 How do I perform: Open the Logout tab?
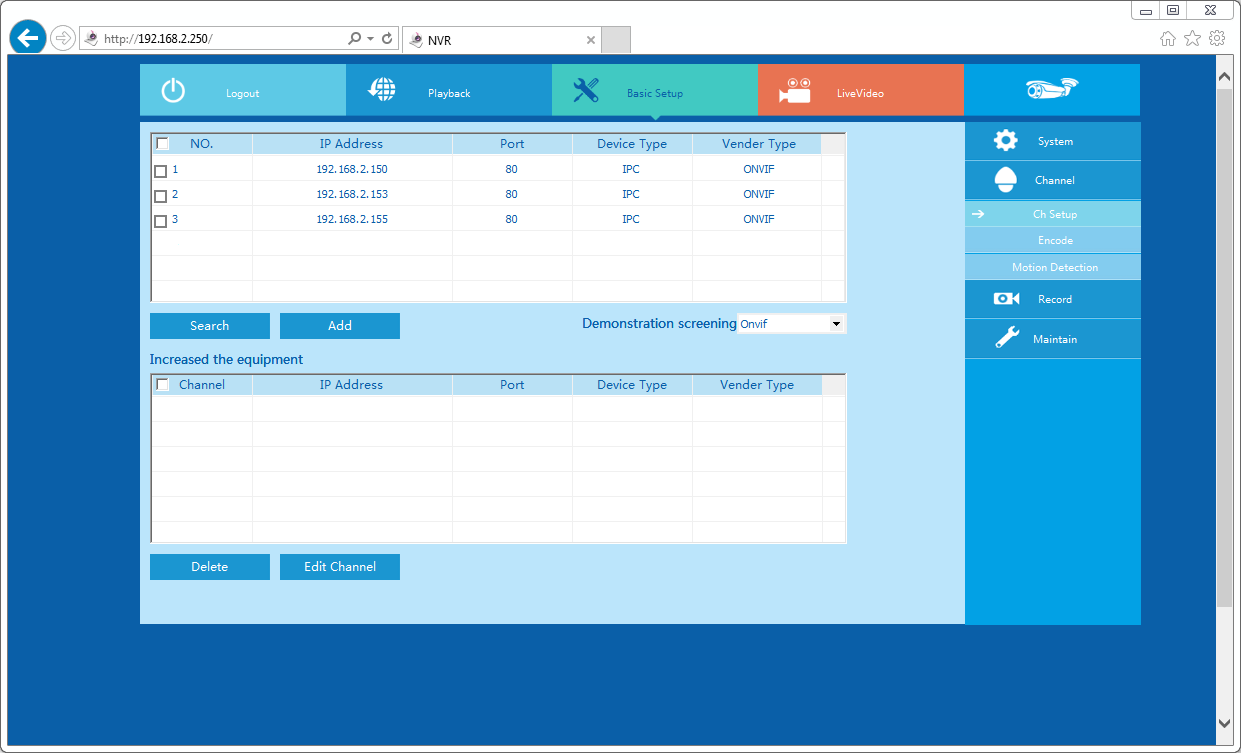coord(243,90)
